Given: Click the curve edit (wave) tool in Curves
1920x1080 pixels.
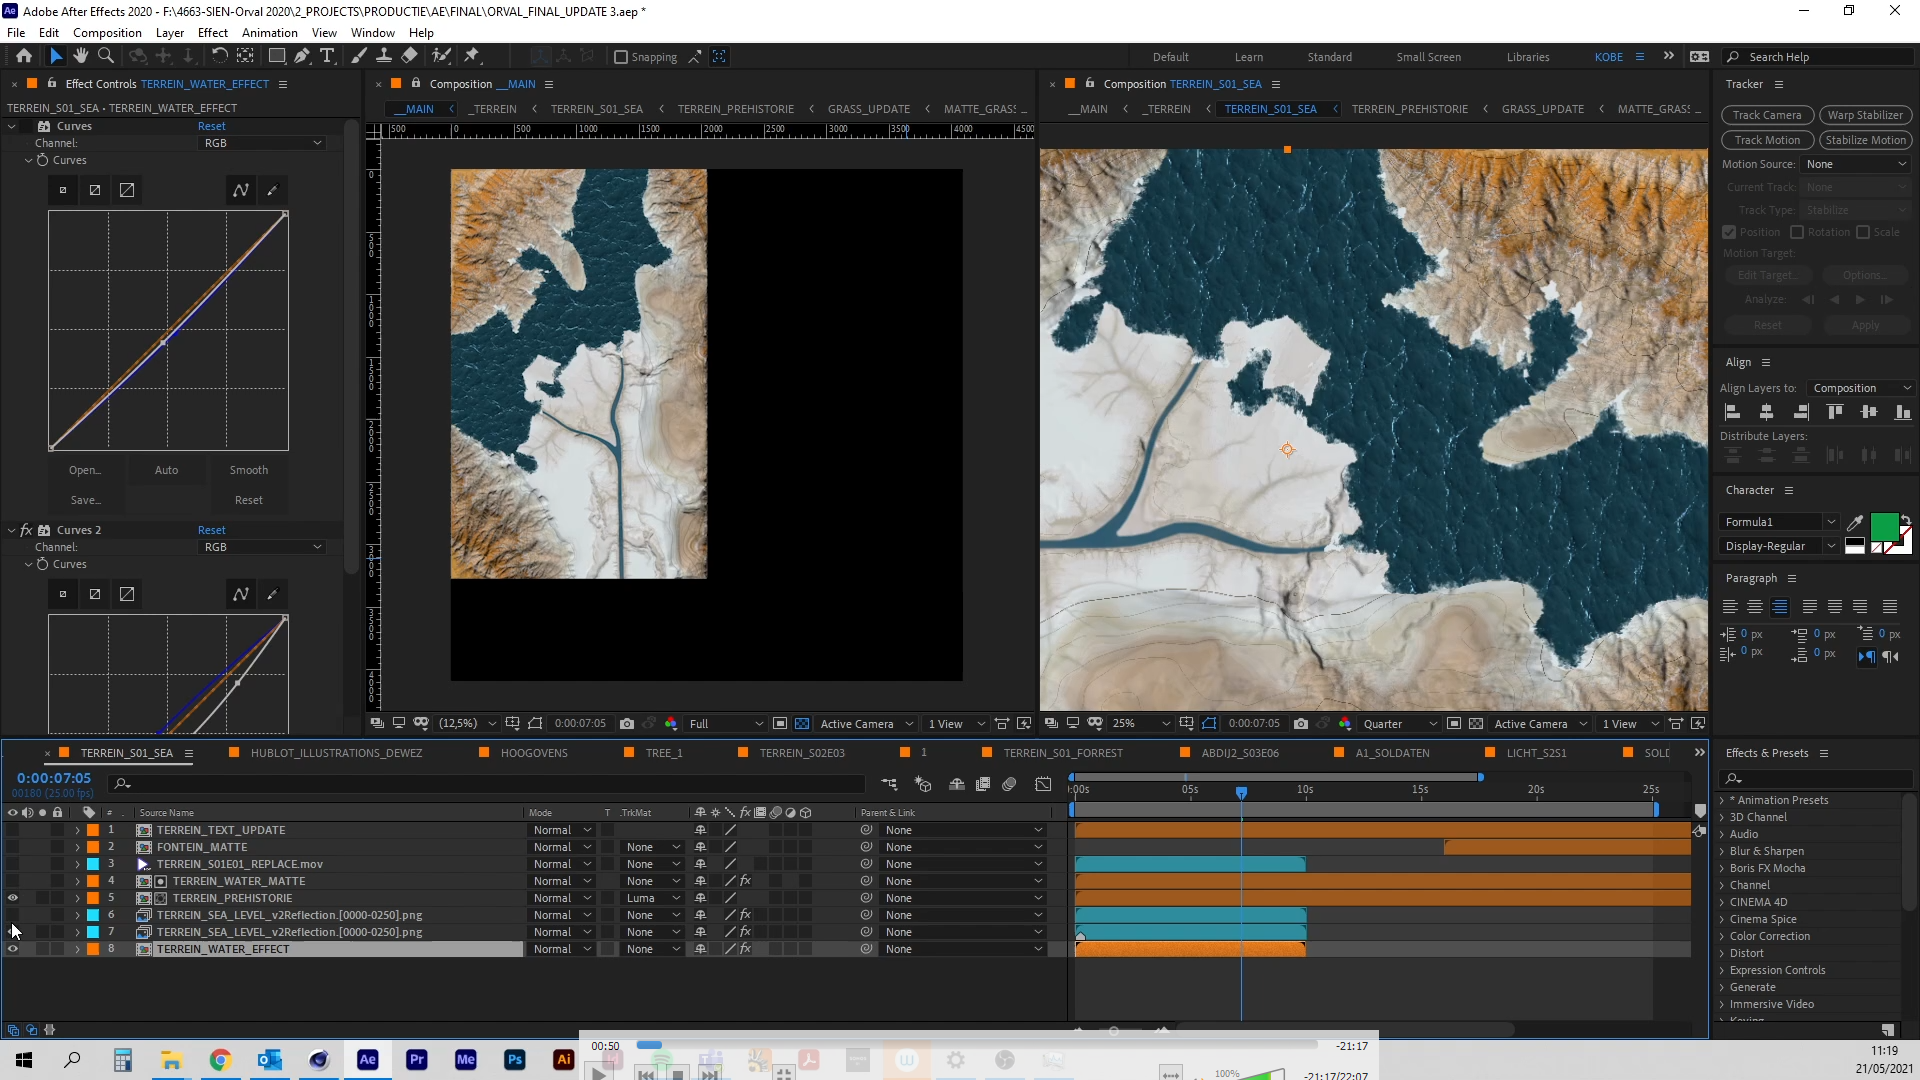Looking at the screenshot, I should click(x=241, y=190).
